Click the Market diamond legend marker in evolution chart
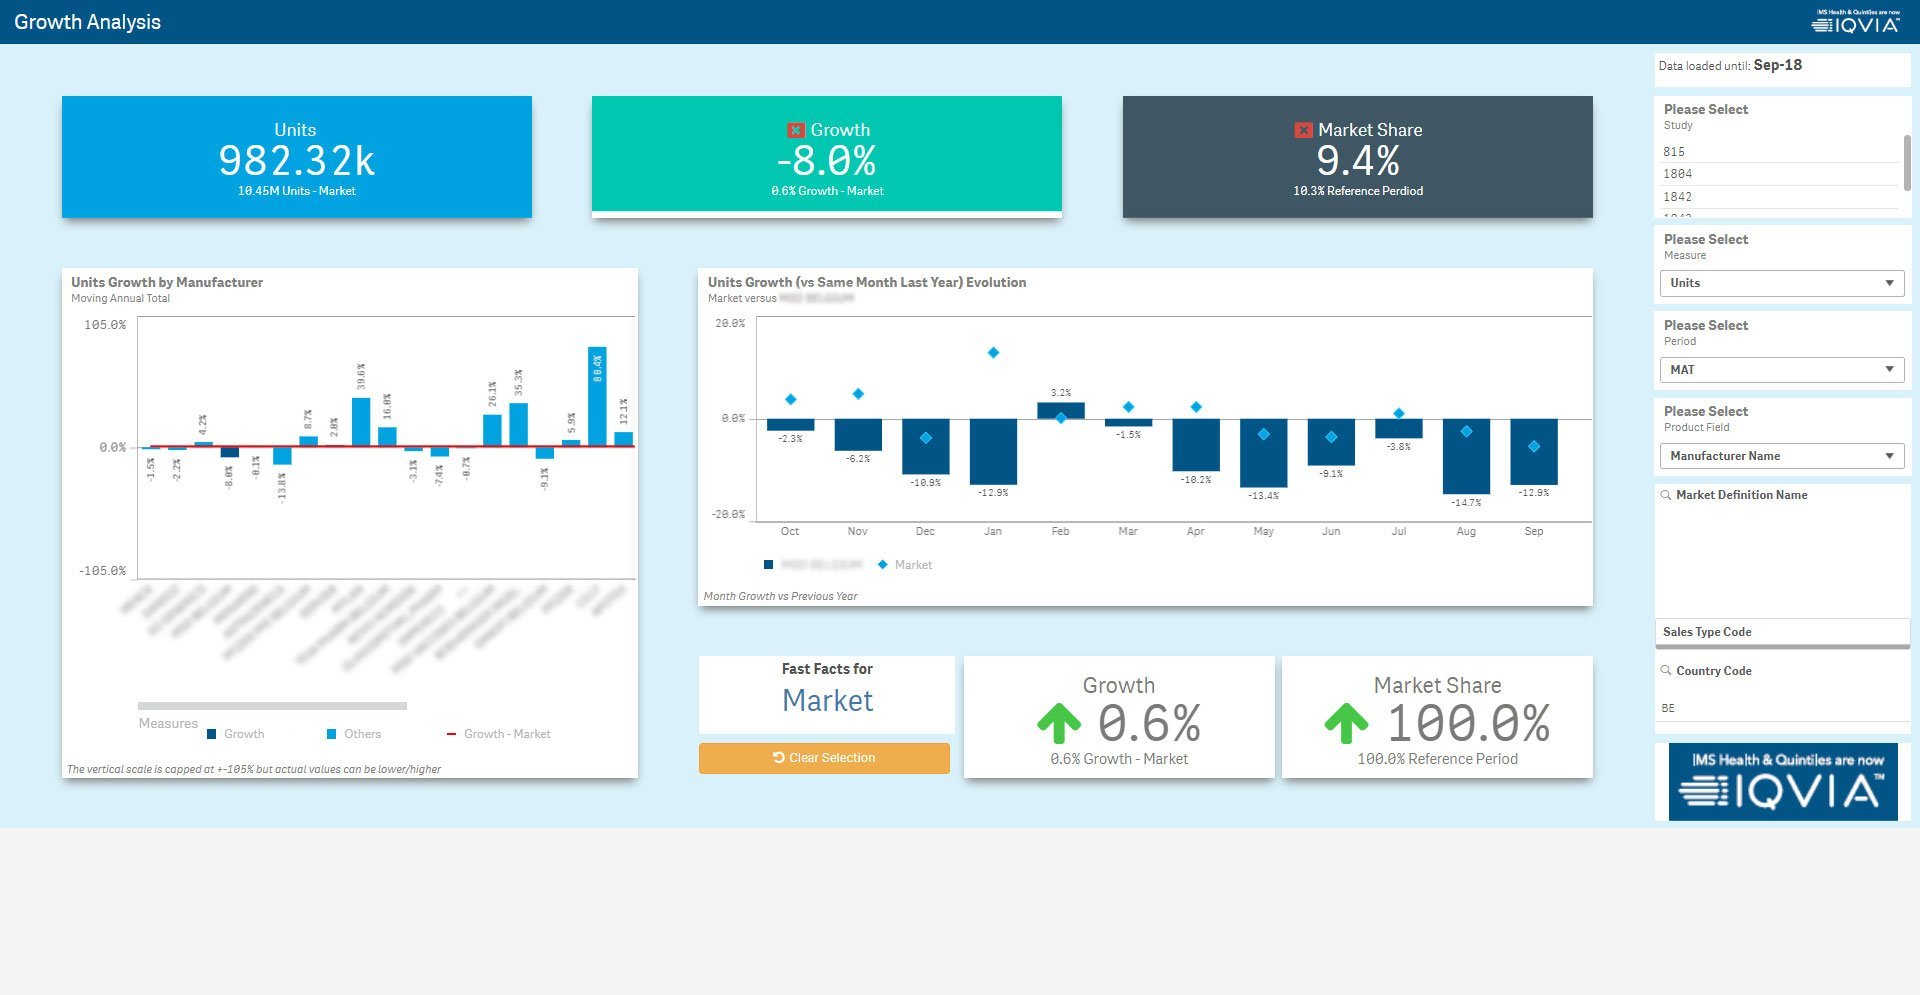 tap(882, 565)
